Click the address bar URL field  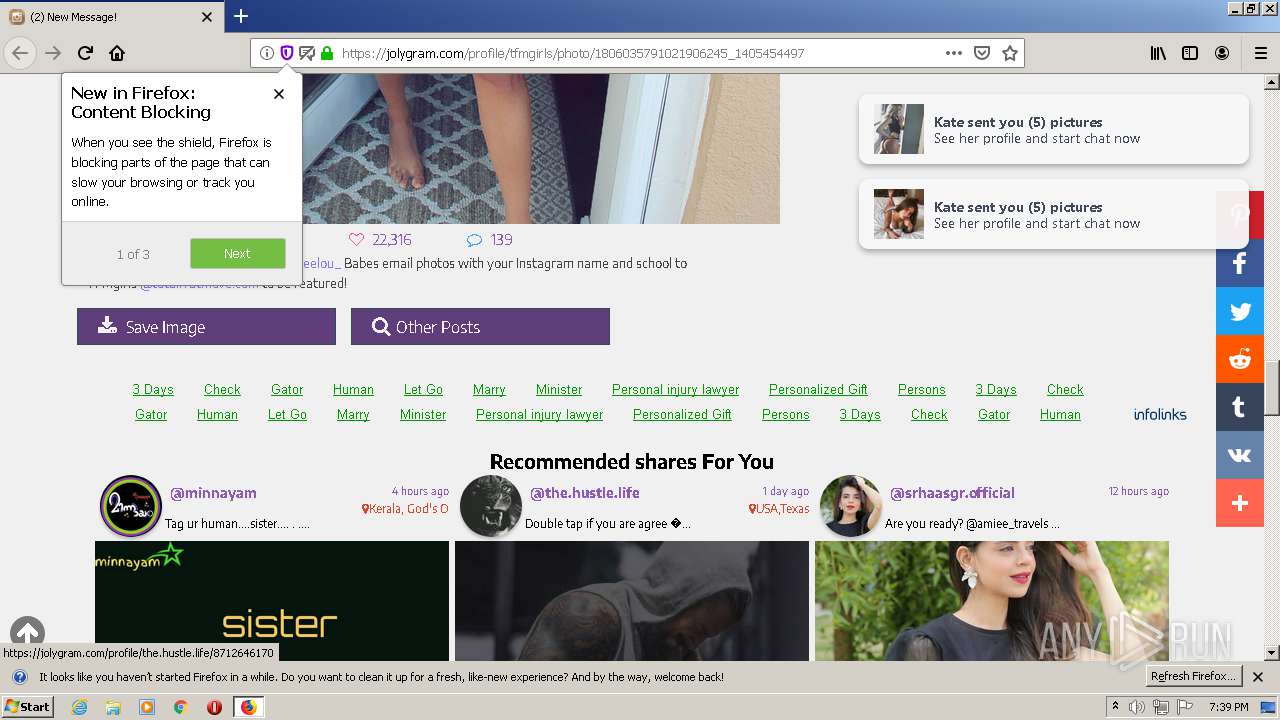click(635, 53)
